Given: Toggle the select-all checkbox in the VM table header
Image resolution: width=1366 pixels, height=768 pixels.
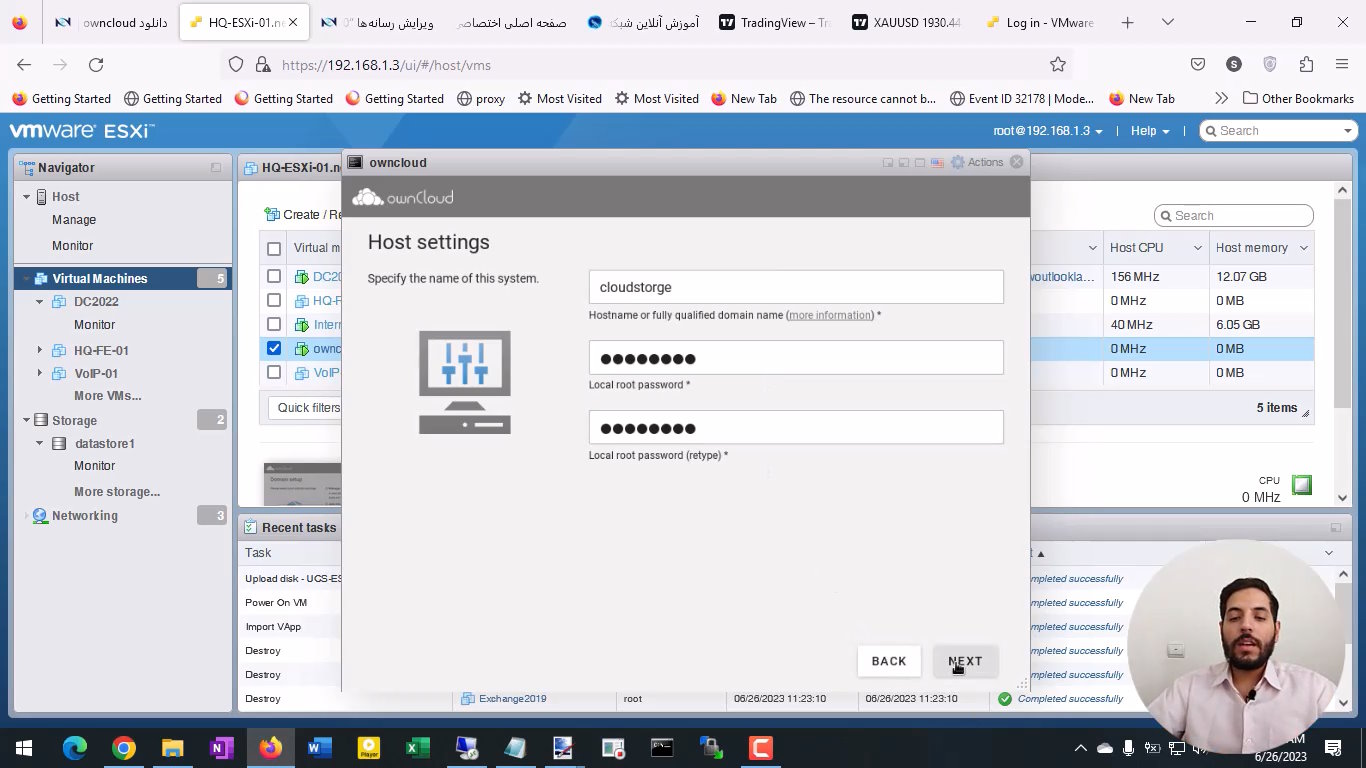Looking at the screenshot, I should coord(274,248).
